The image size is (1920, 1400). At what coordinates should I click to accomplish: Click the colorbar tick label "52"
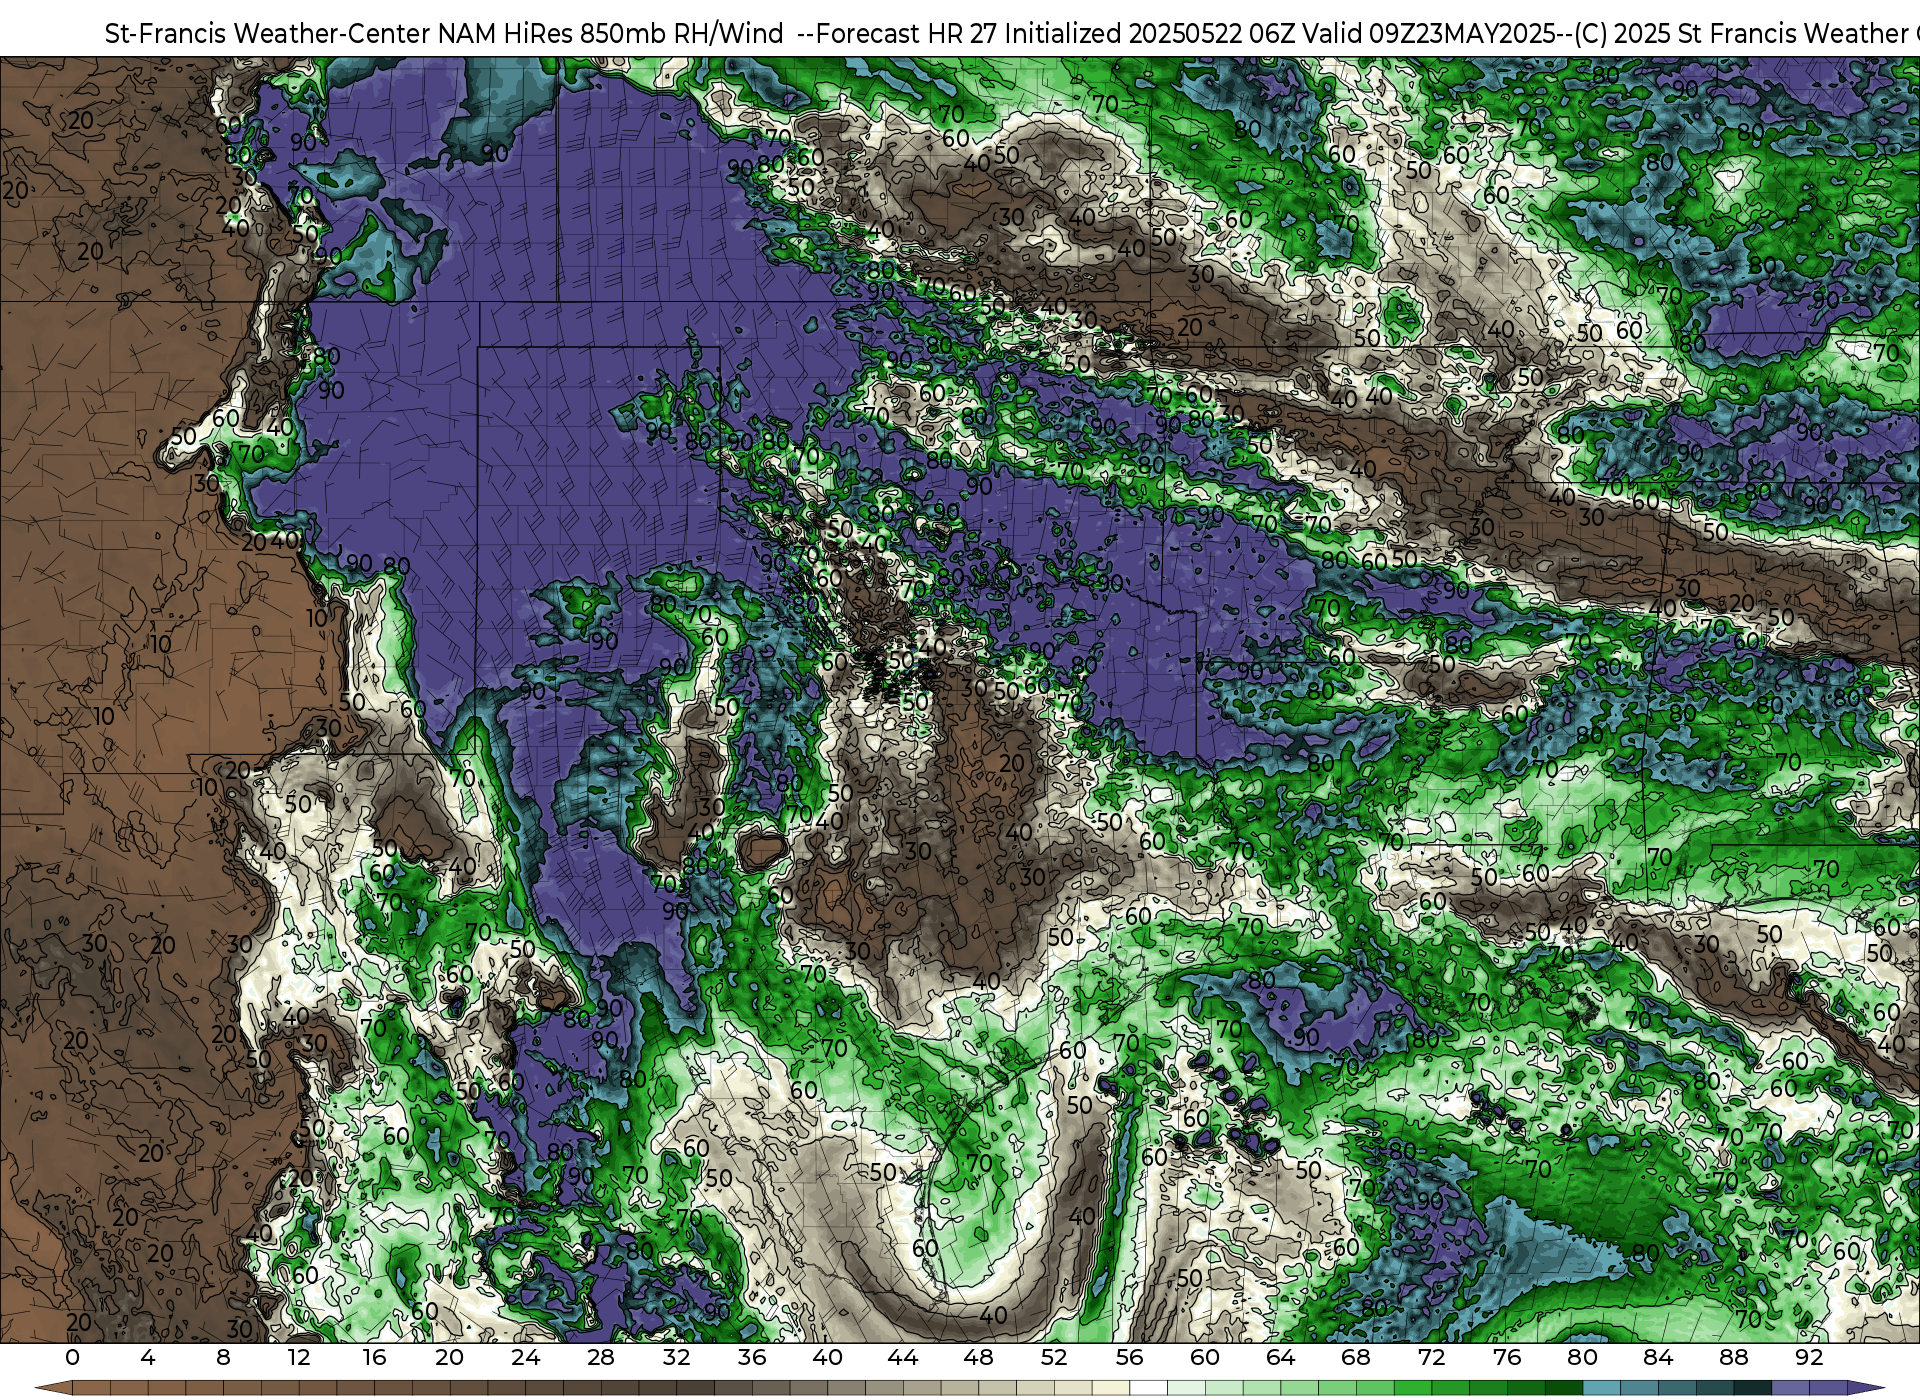1054,1358
